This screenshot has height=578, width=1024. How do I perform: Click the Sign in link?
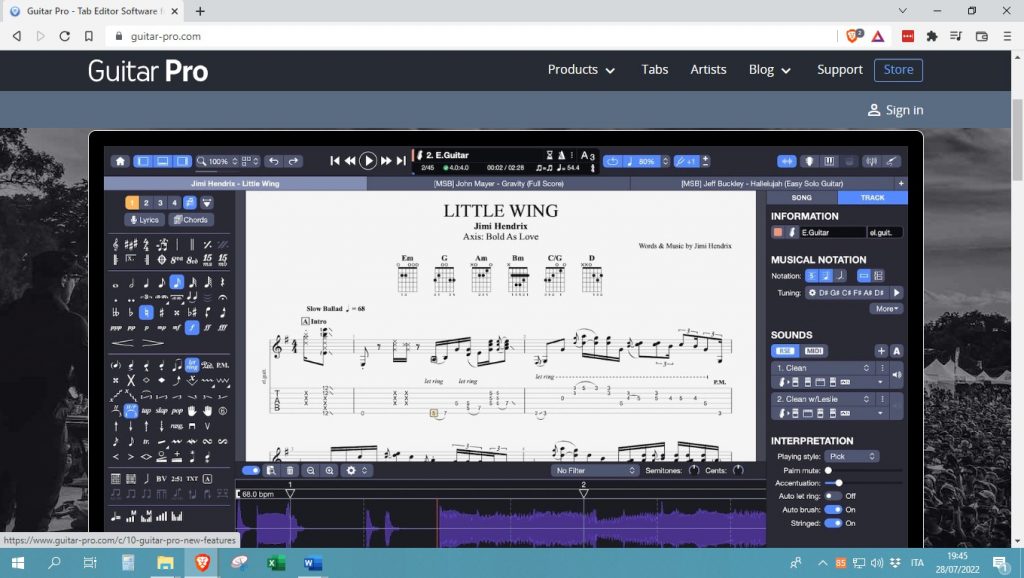pos(894,110)
